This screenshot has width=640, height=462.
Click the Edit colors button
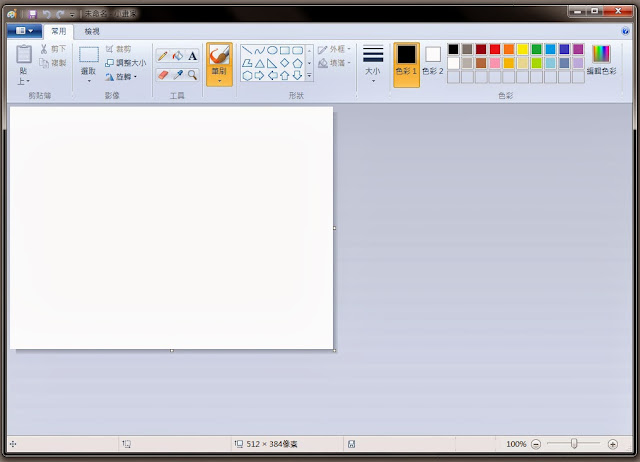[601, 60]
